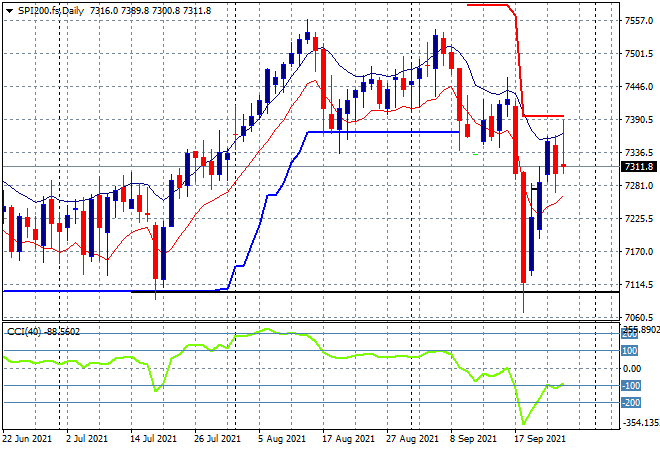This screenshot has width=660, height=450.
Task: Click CCI axis value 0.00
Action: [632, 369]
